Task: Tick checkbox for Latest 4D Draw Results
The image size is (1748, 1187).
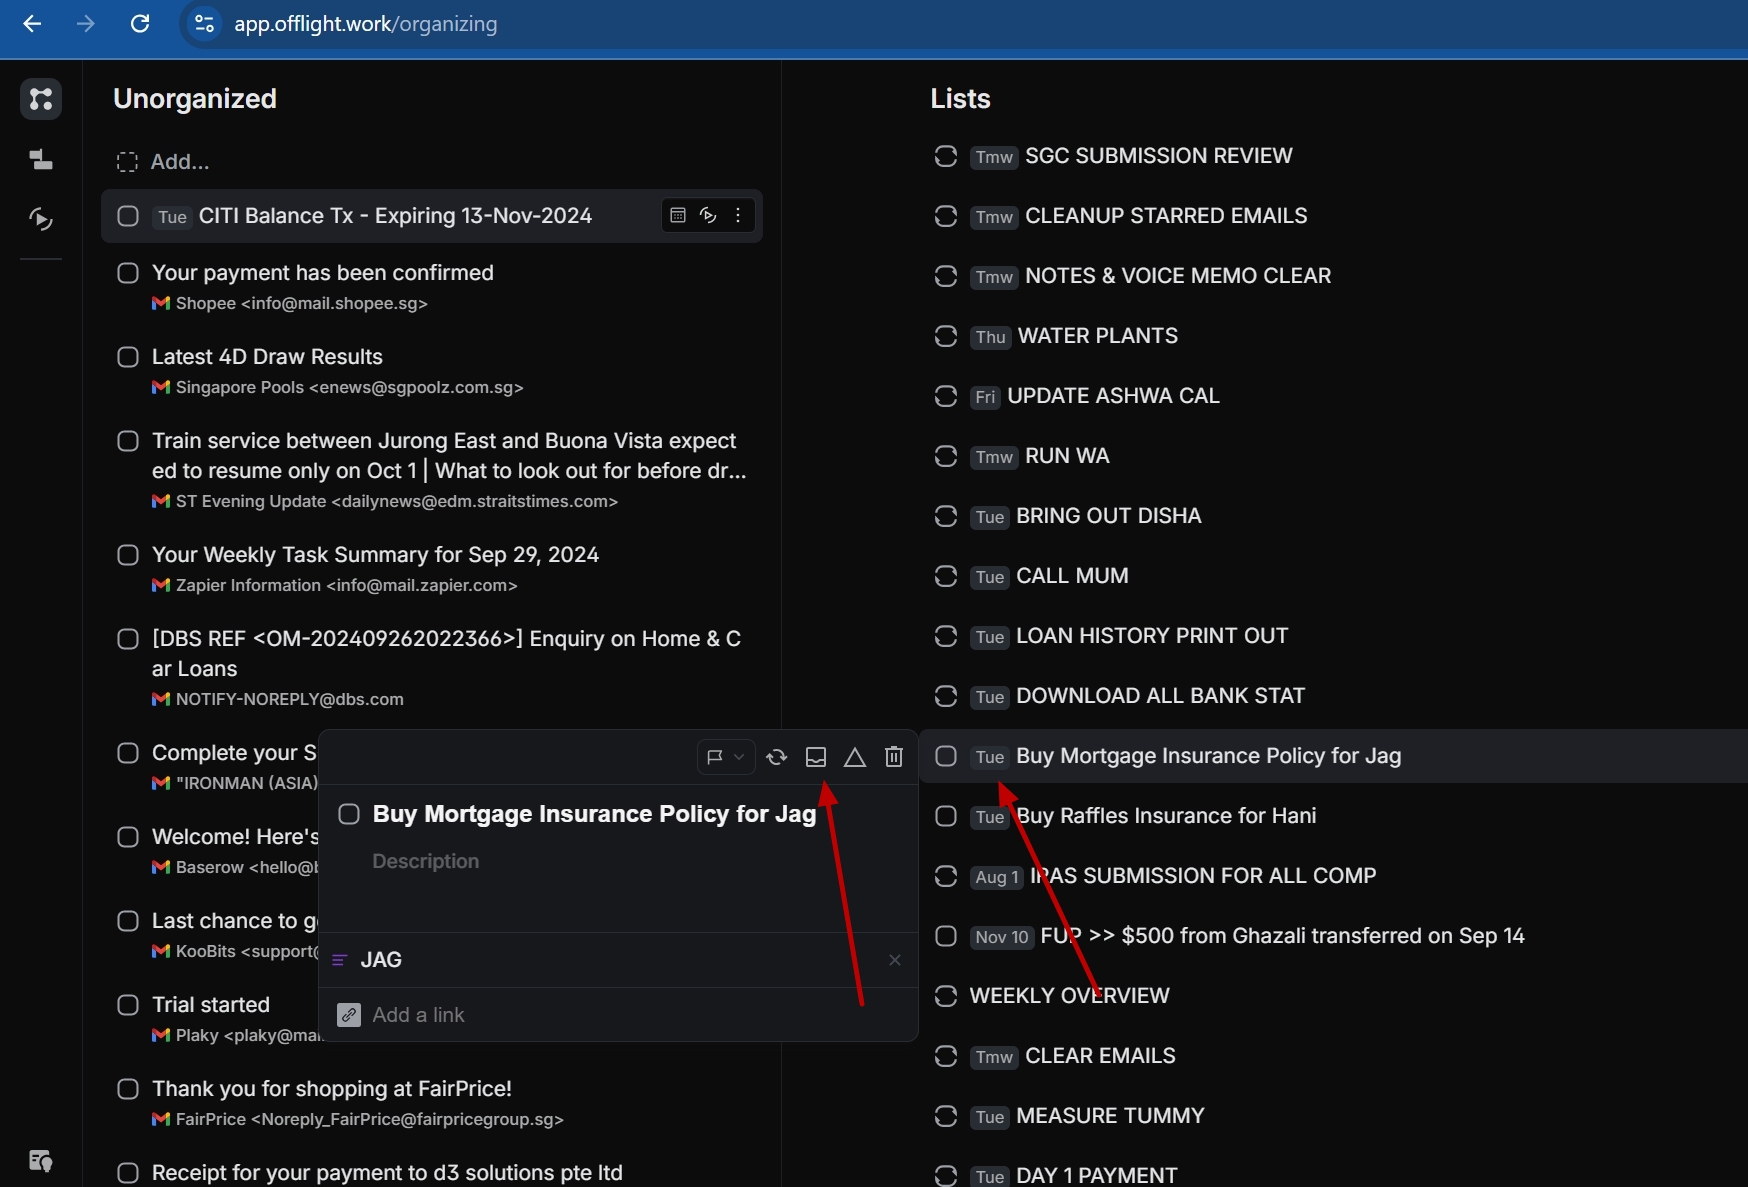Action: 128,357
